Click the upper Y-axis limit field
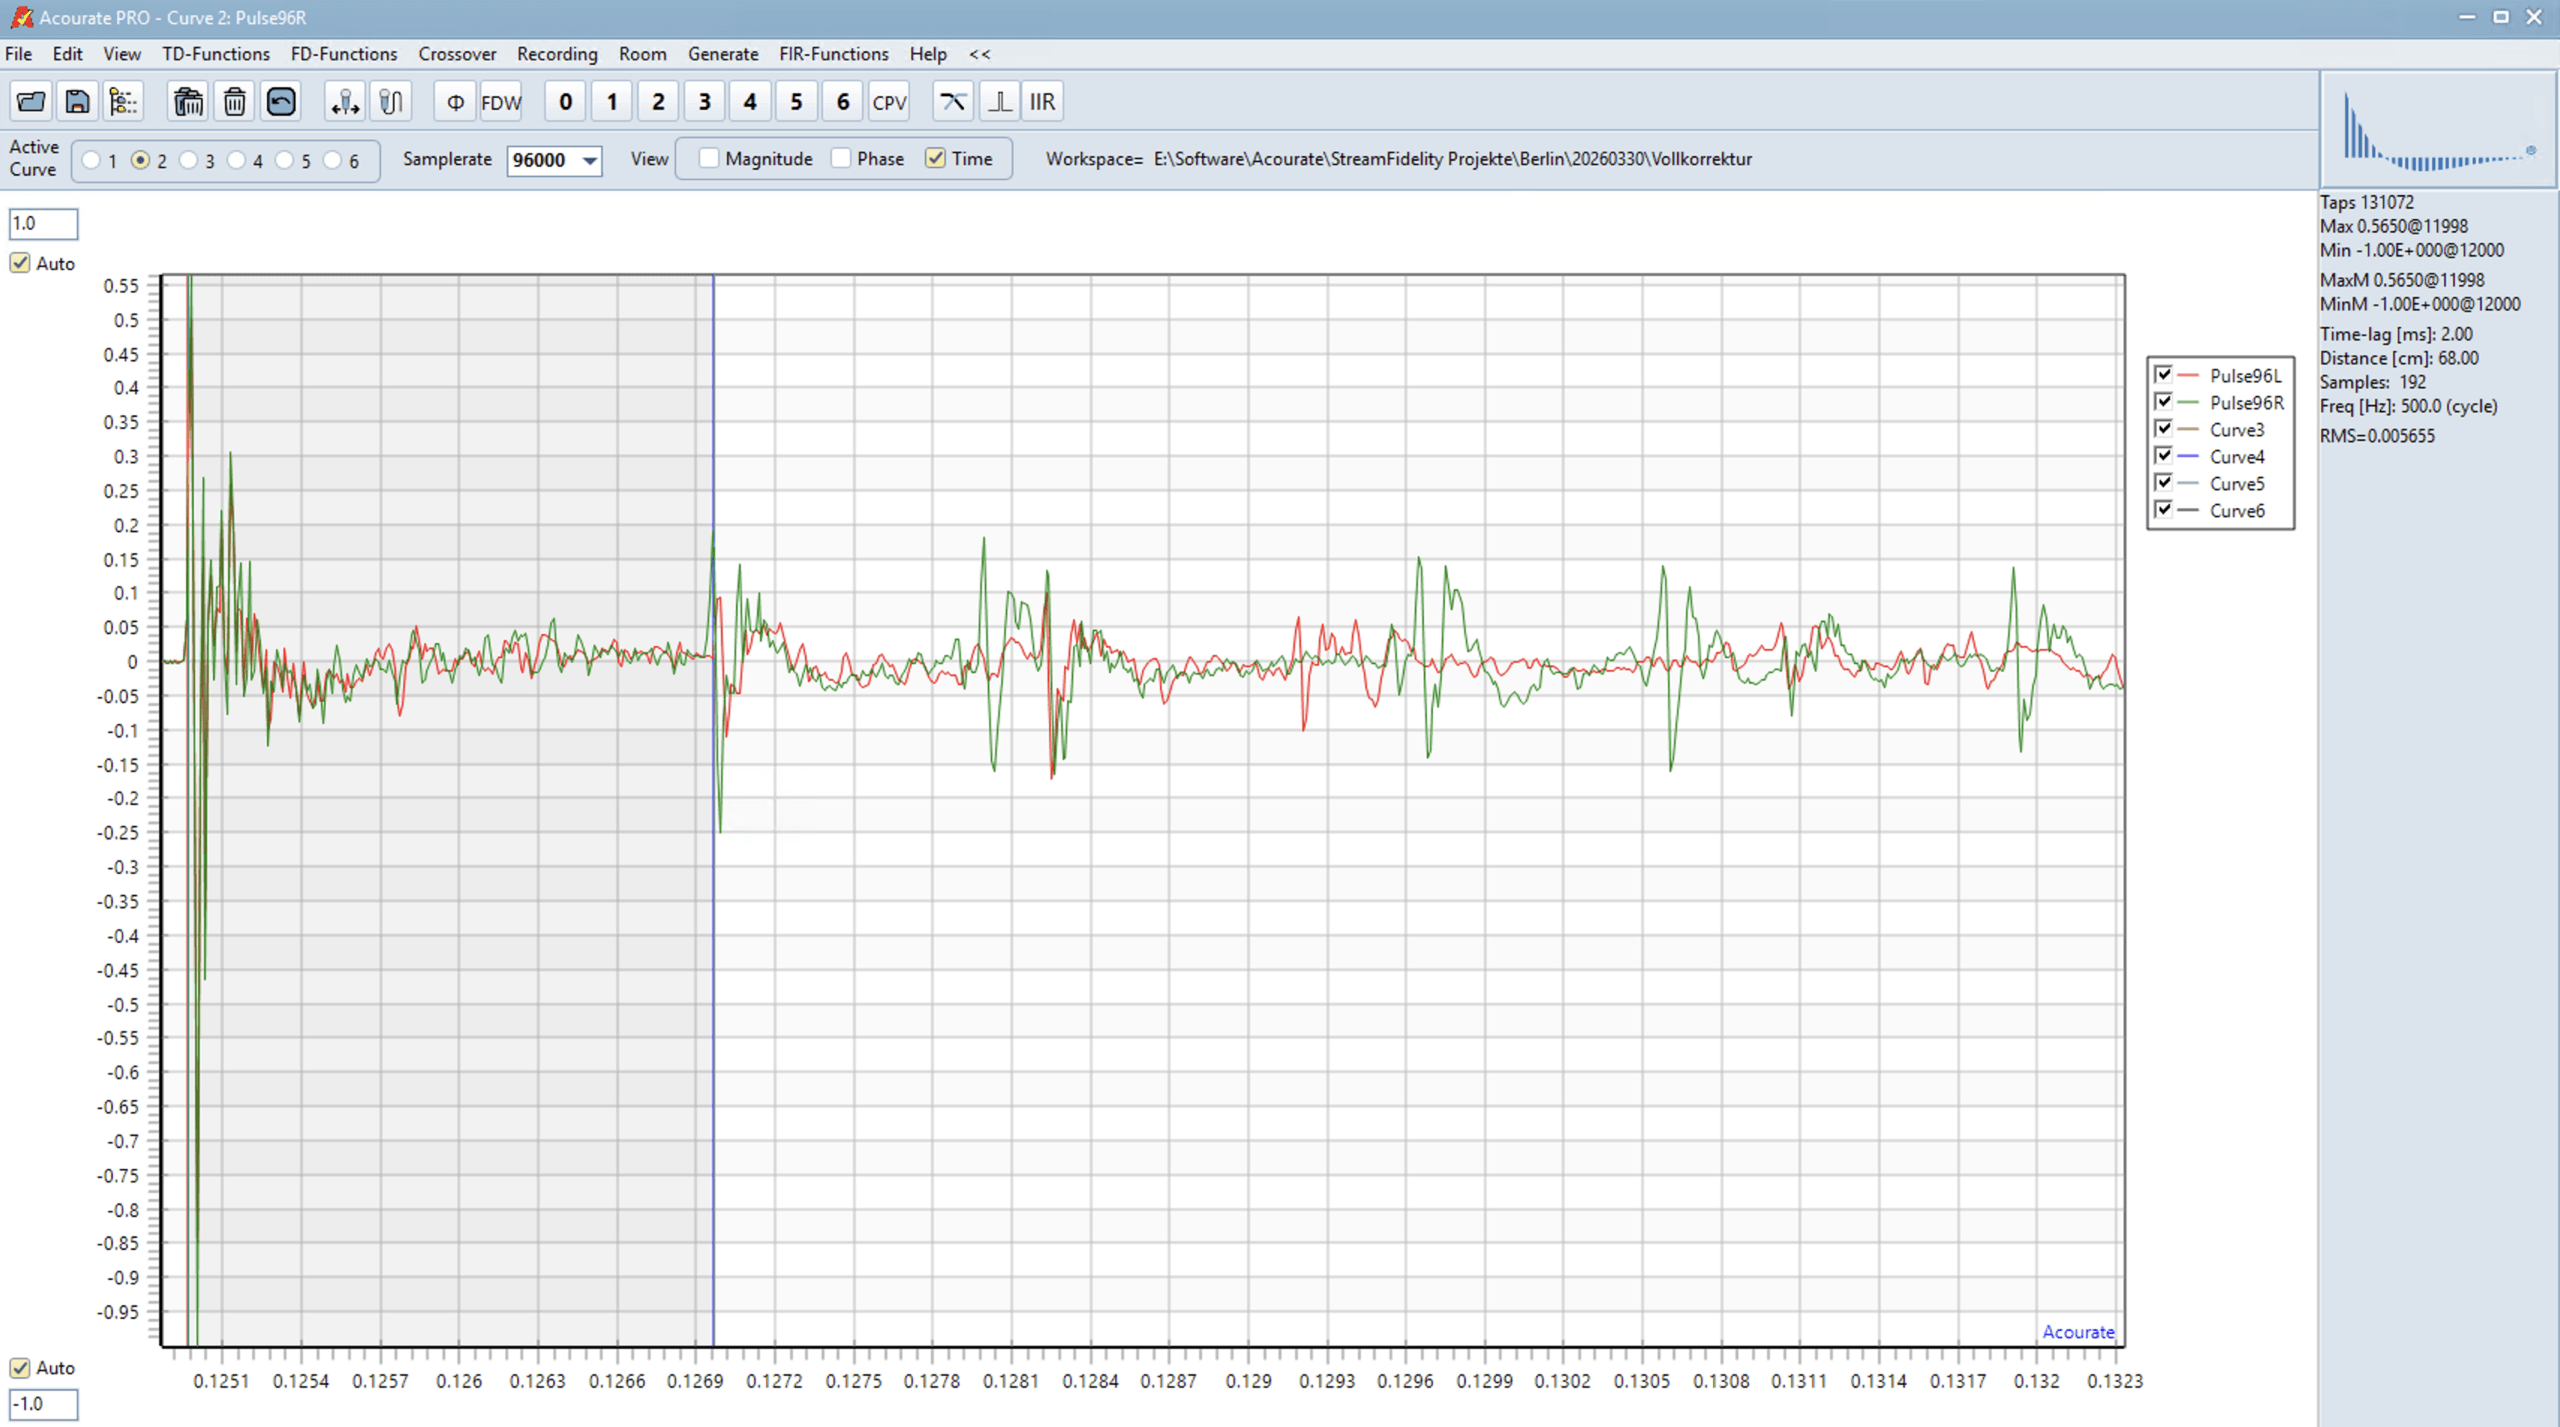2560x1427 pixels. tap(43, 224)
